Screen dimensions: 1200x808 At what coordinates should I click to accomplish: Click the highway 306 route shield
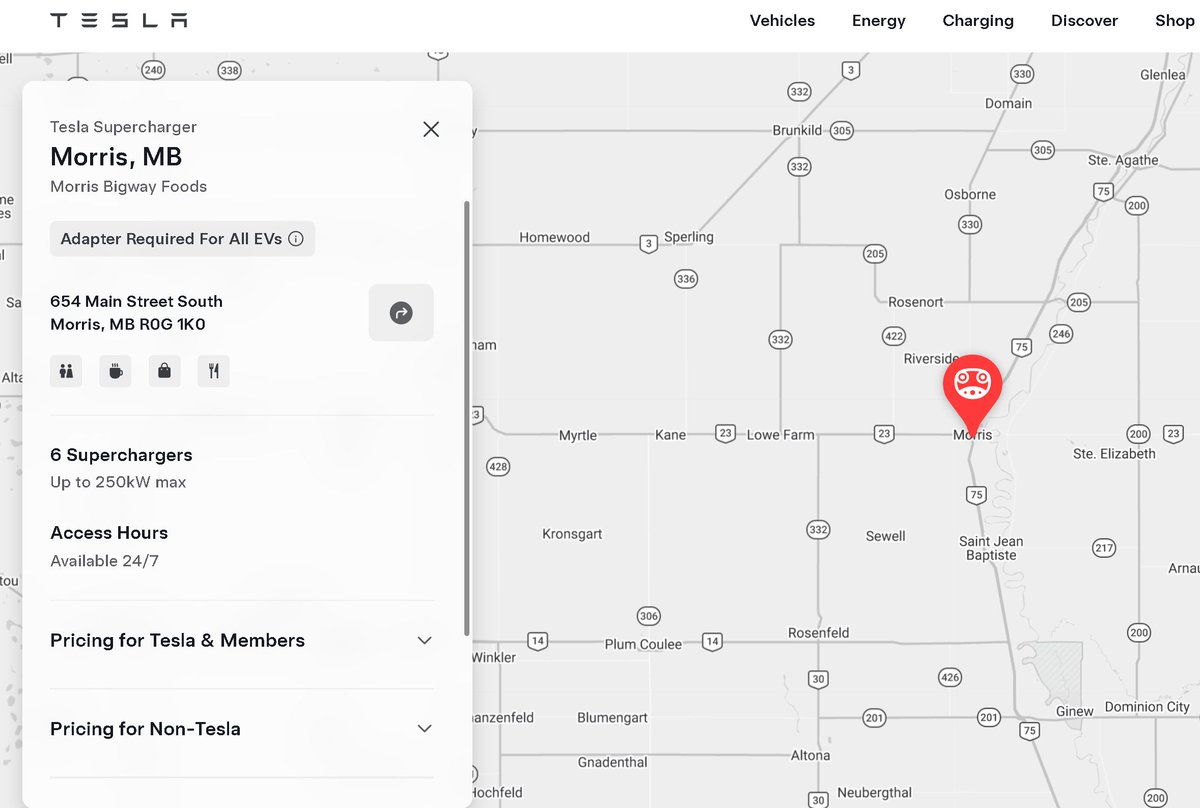(649, 616)
